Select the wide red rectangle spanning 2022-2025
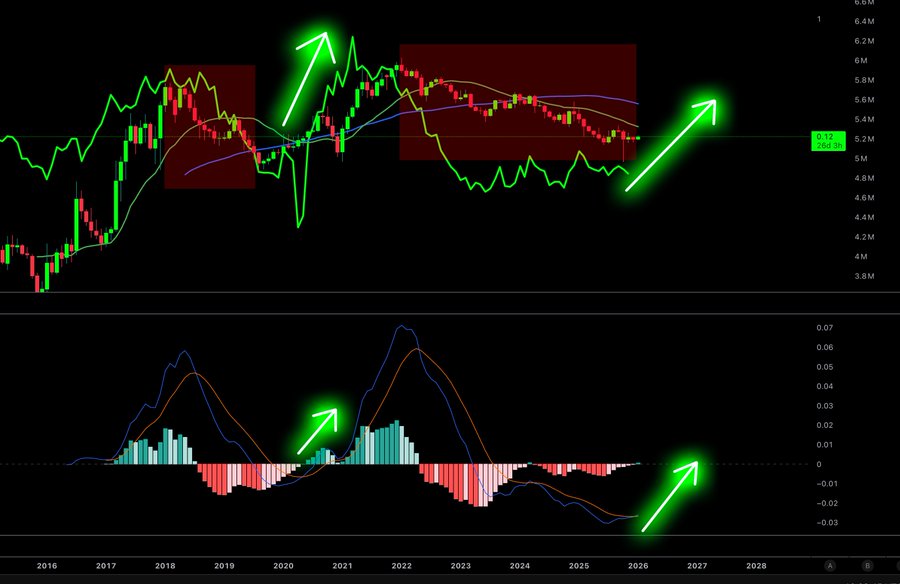 518,101
